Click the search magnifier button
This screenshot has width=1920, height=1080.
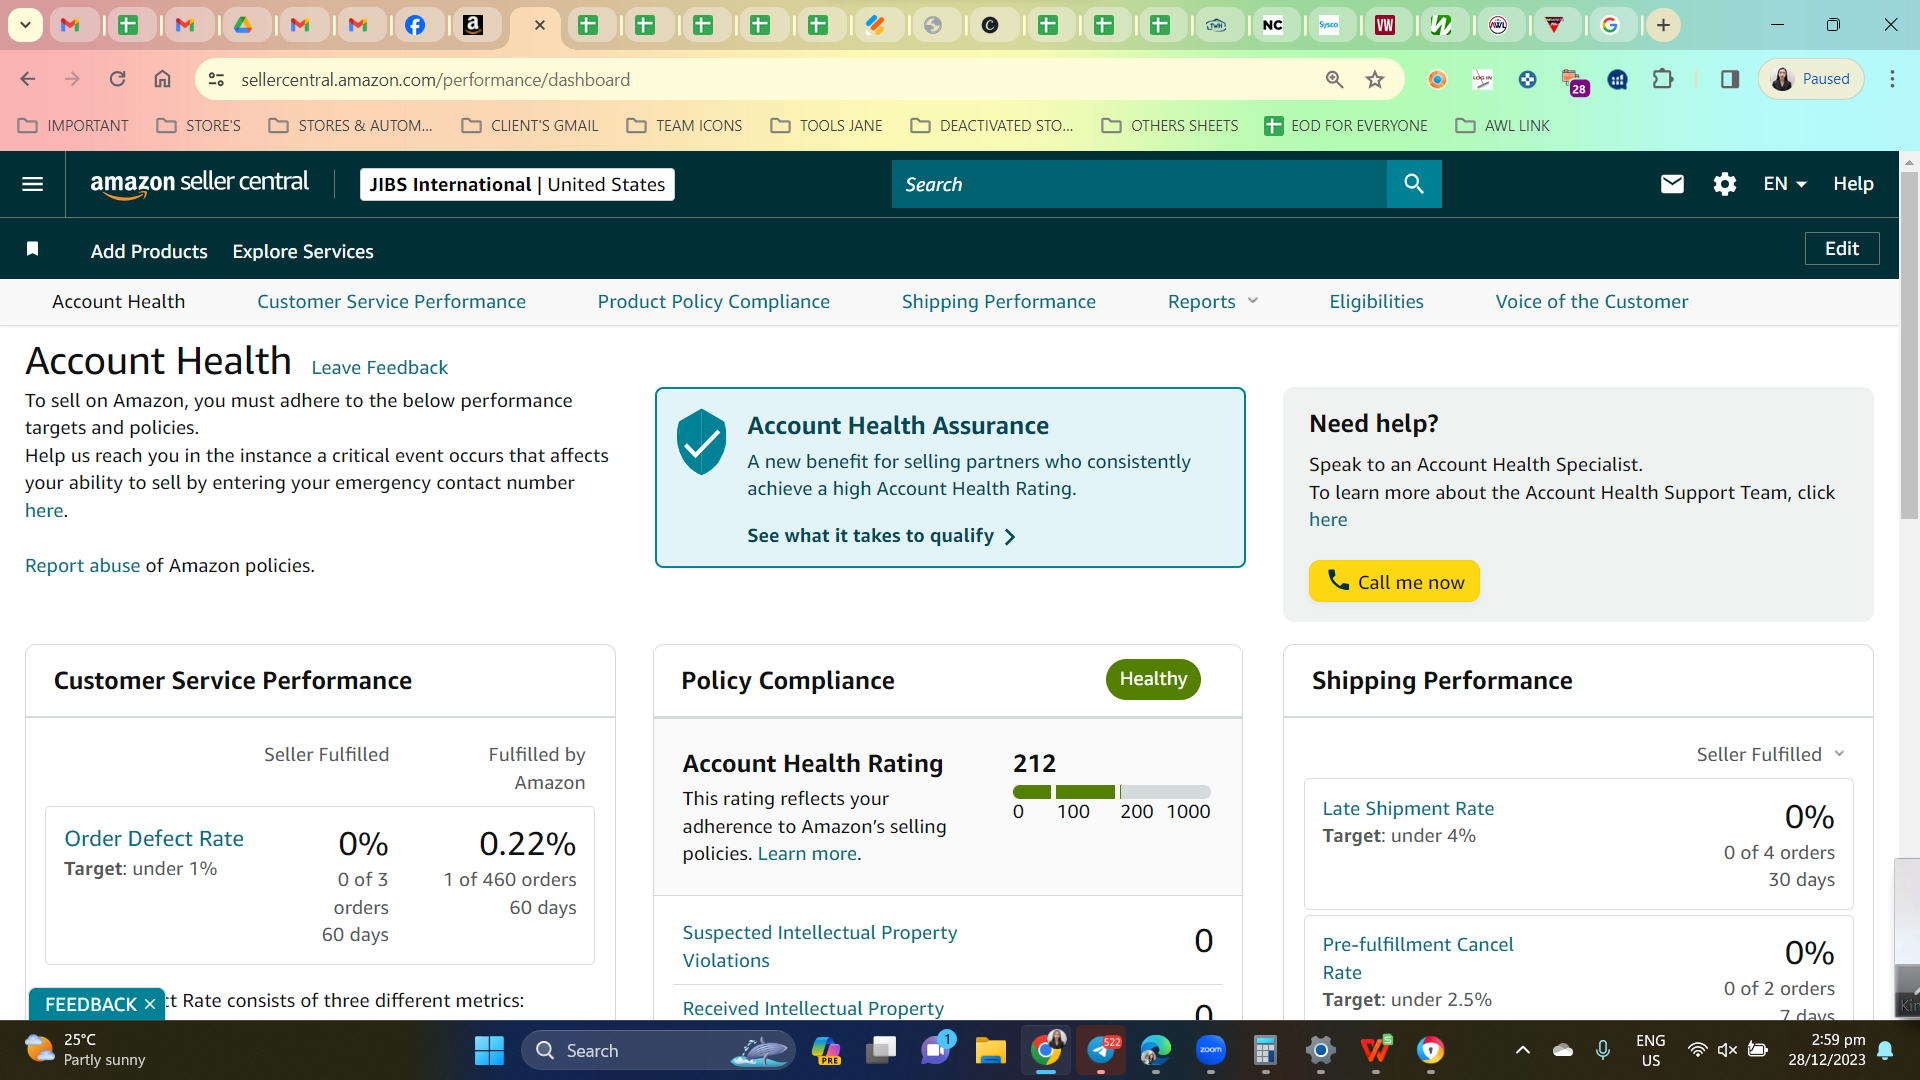[x=1414, y=184]
